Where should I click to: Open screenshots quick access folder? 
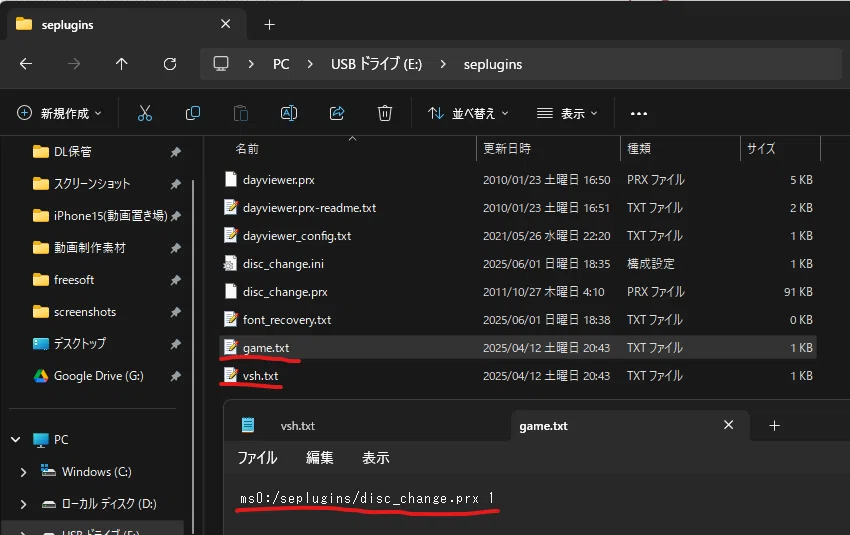[x=85, y=312]
